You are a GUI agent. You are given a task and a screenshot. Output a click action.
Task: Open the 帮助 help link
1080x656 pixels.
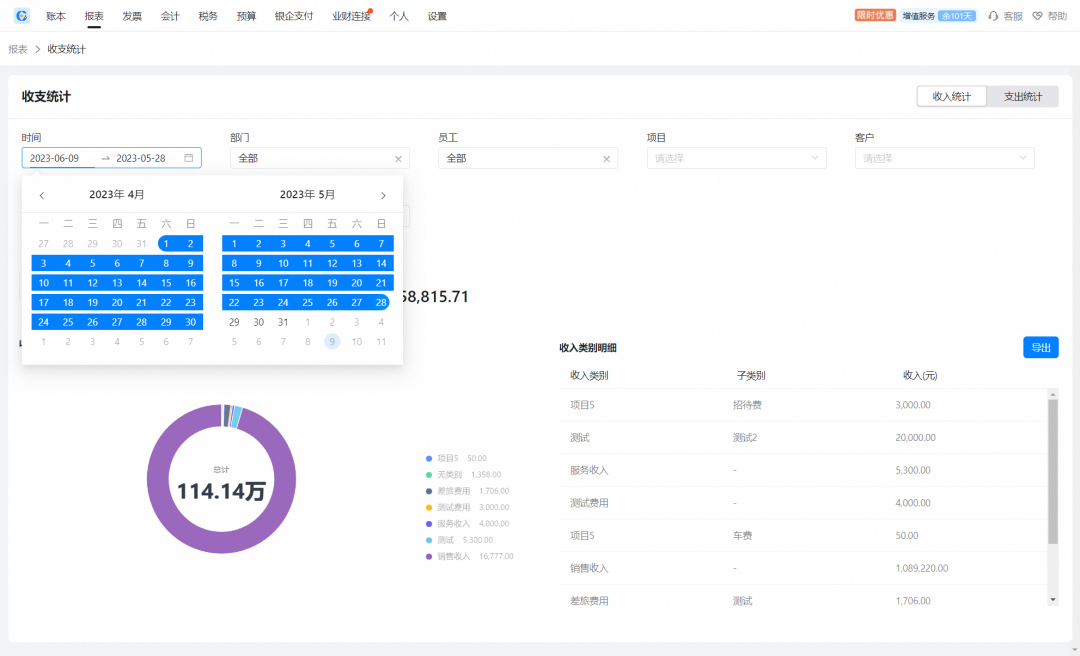(1050, 16)
